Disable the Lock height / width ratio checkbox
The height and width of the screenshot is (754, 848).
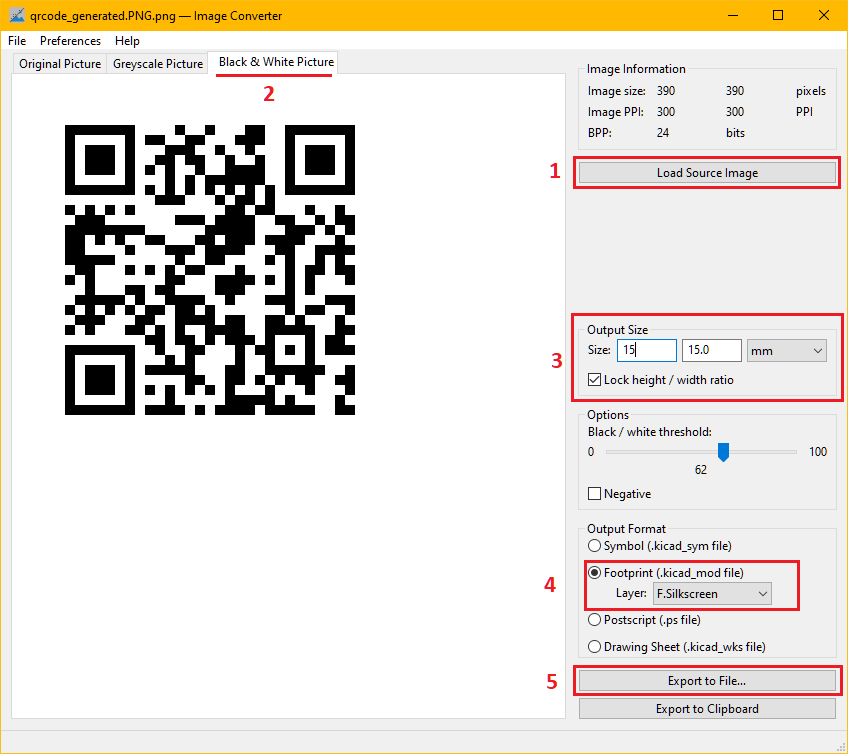click(x=592, y=379)
